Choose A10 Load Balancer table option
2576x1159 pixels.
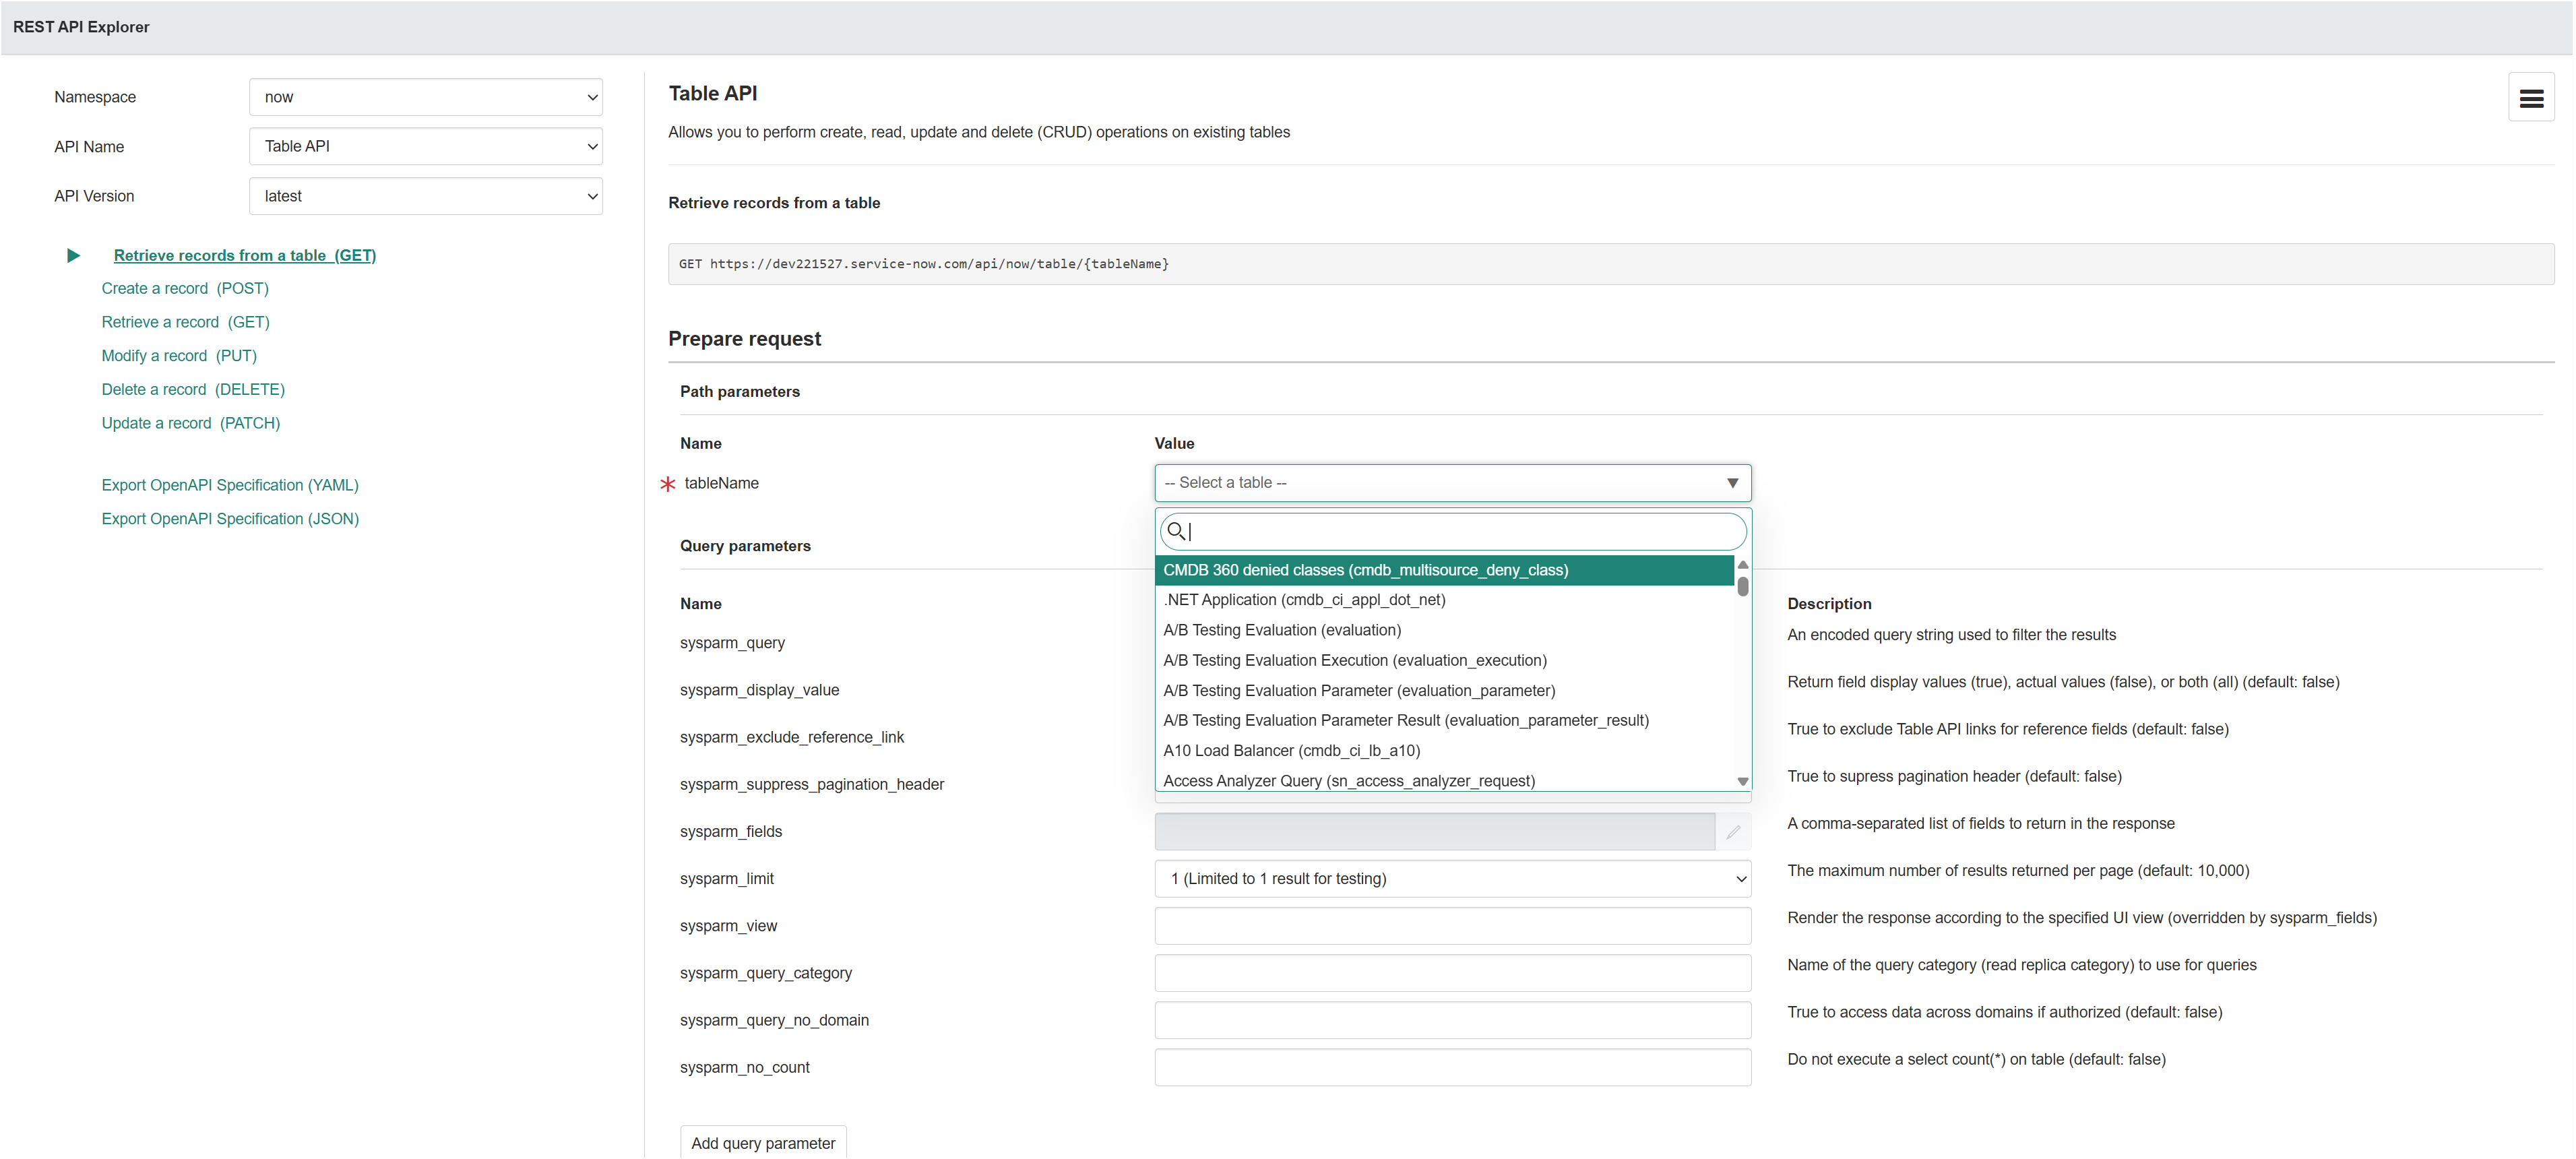point(1291,750)
